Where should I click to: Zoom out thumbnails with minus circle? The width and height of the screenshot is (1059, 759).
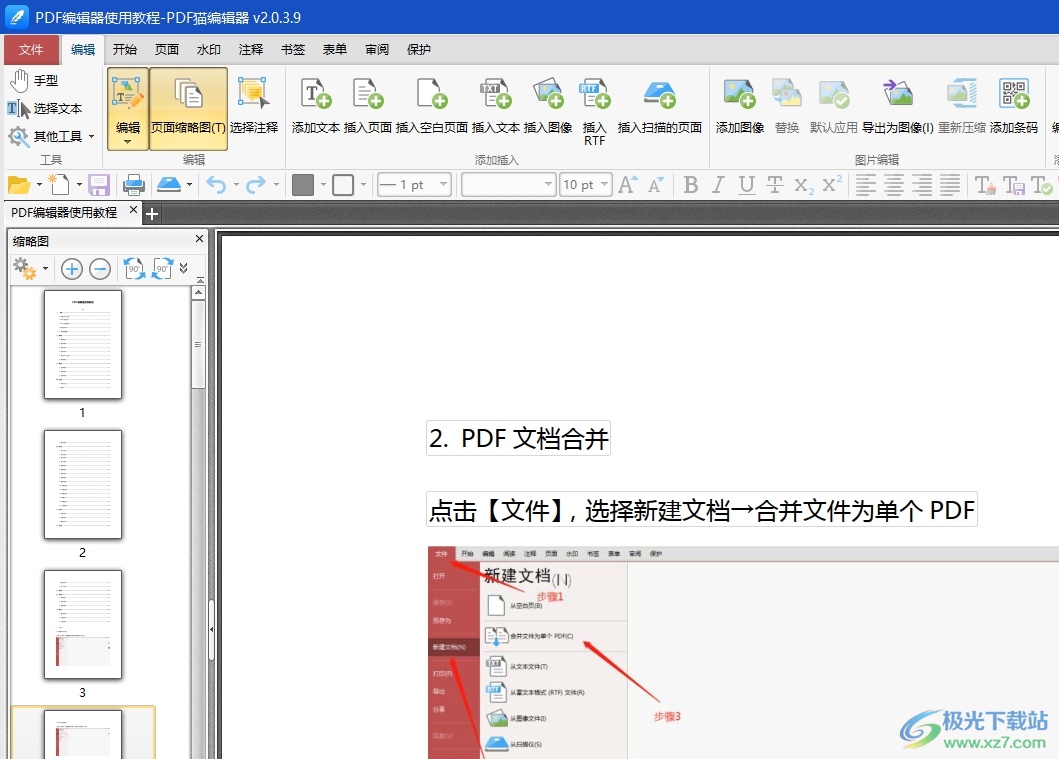click(x=100, y=269)
